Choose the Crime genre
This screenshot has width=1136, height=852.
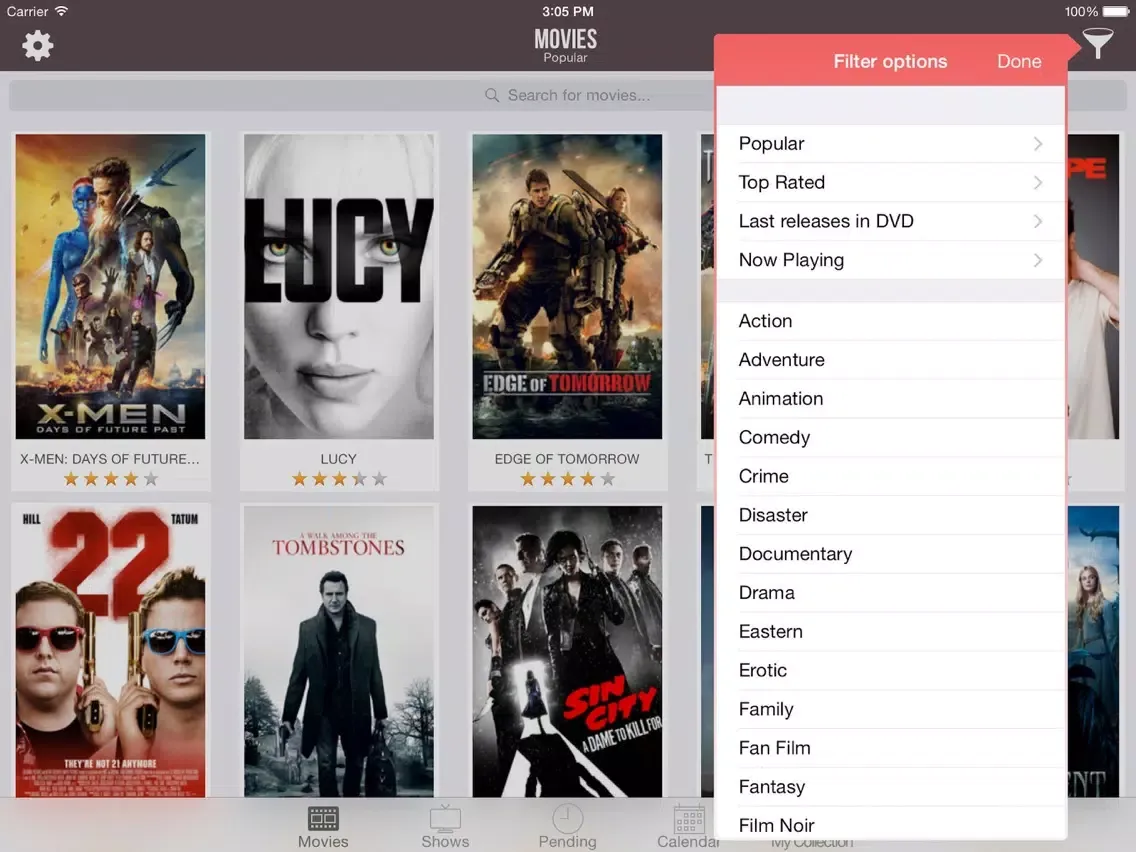click(x=890, y=476)
